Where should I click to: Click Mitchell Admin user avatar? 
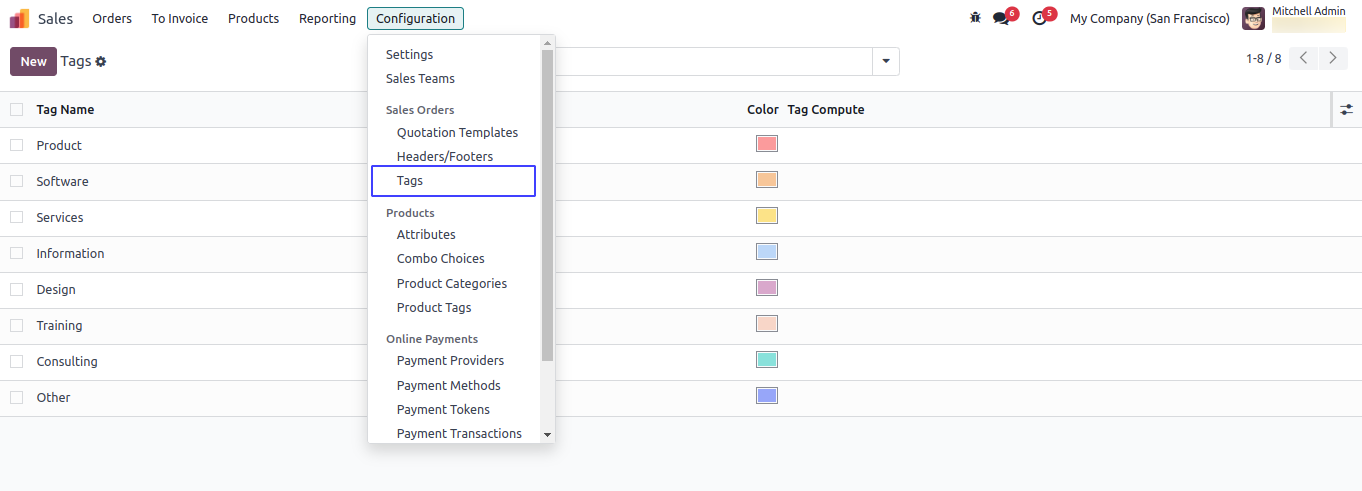[1253, 18]
